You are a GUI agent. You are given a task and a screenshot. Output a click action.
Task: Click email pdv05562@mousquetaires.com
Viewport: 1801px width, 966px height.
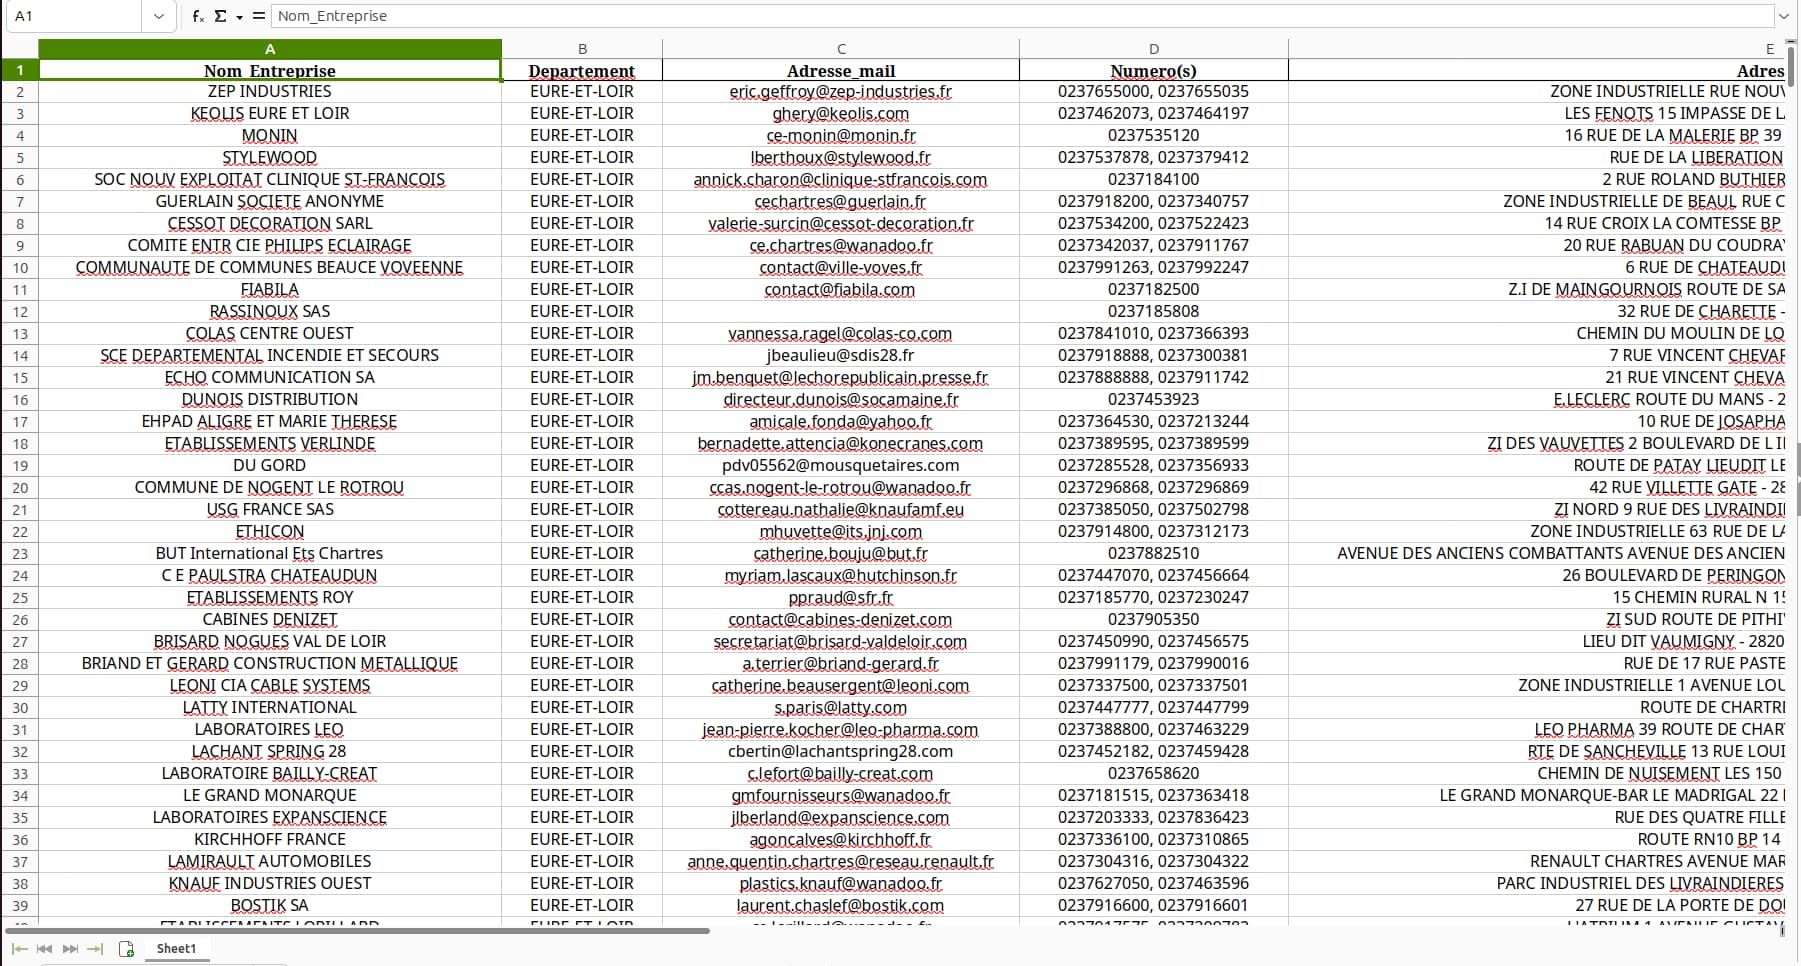(841, 466)
